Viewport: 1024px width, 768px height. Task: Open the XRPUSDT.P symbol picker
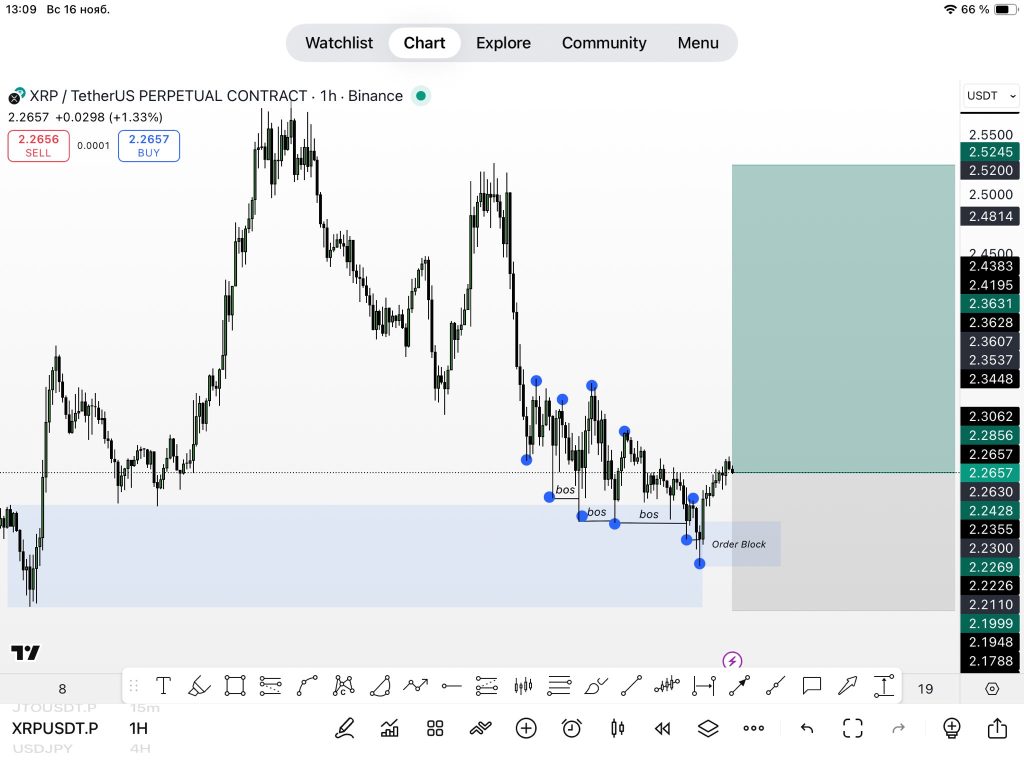tap(55, 728)
